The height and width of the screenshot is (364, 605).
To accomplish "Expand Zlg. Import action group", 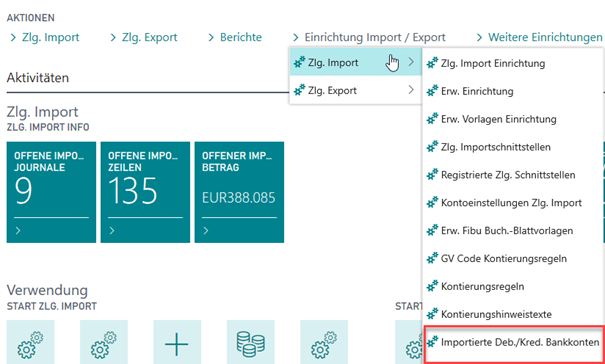I will point(45,37).
